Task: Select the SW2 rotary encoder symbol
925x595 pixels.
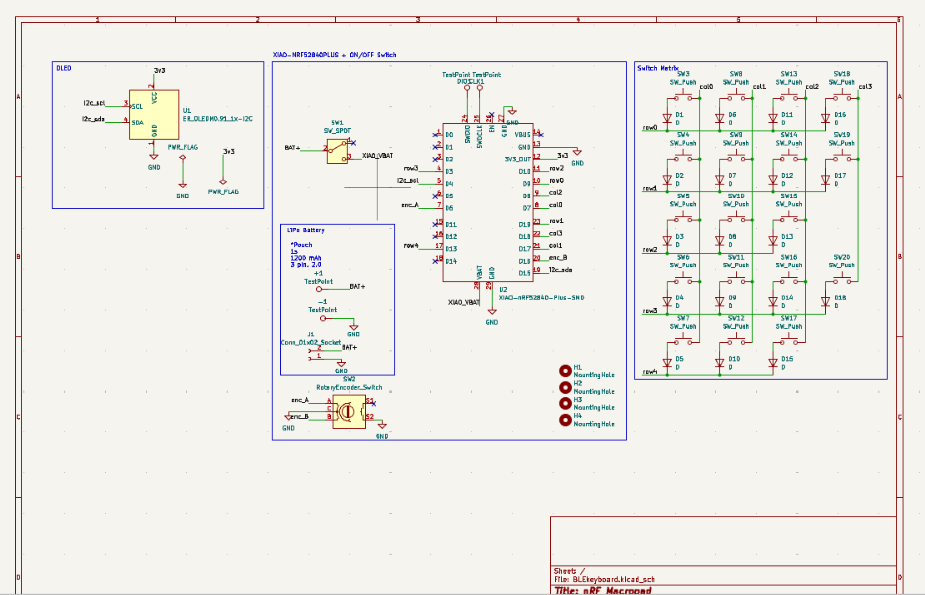Action: [x=349, y=411]
